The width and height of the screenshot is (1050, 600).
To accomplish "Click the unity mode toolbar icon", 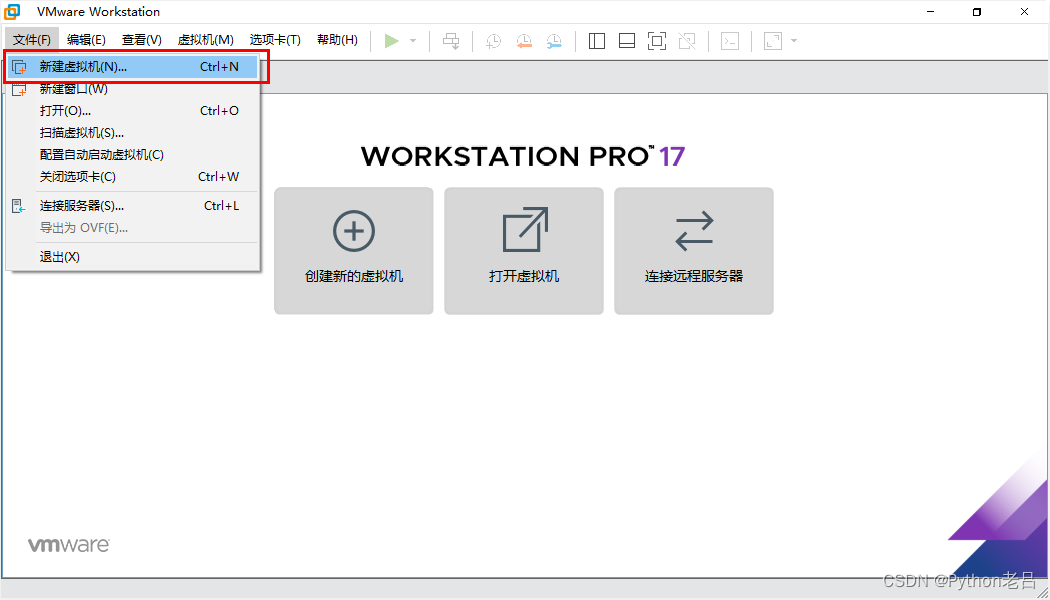I will coord(687,41).
